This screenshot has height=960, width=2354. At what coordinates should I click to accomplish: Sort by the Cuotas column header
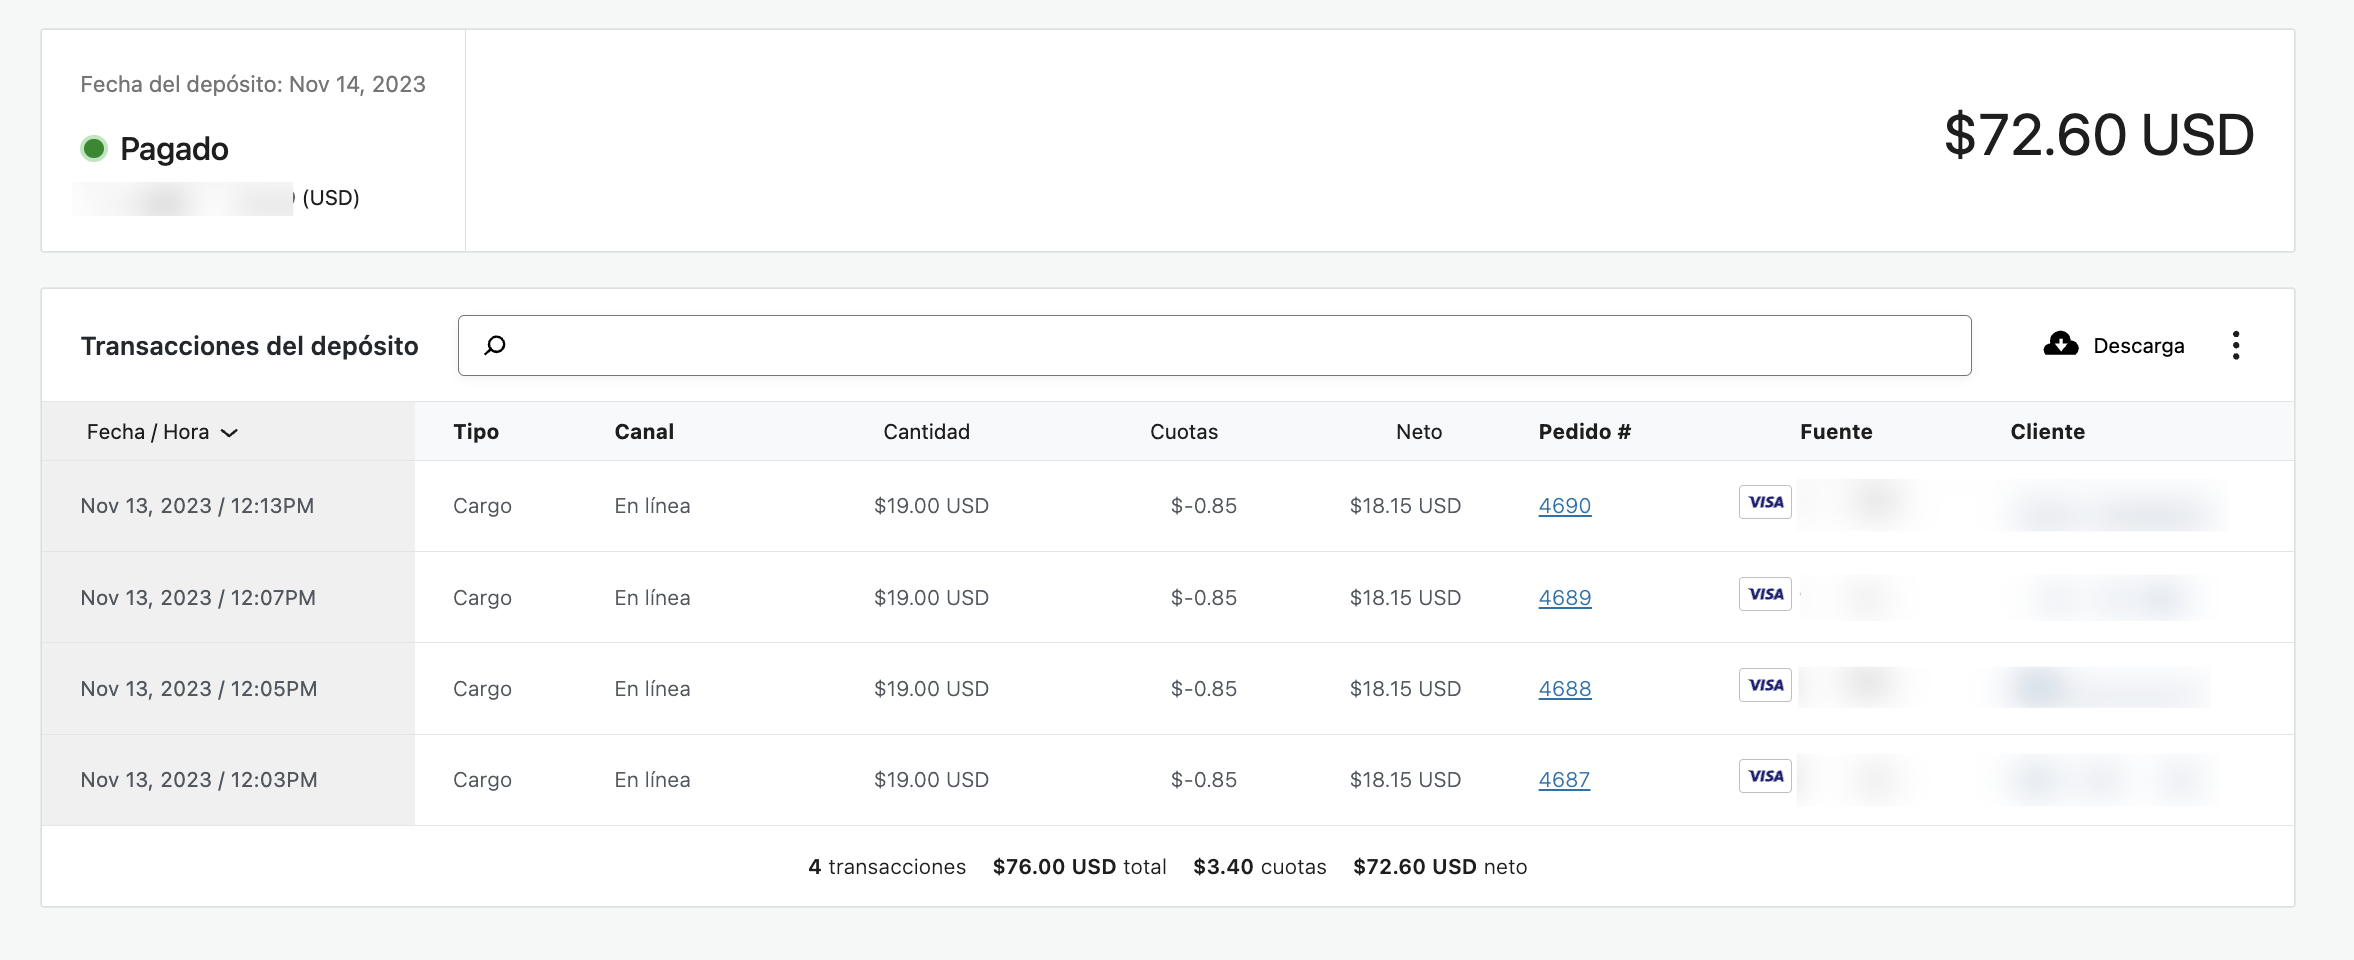1183,432
